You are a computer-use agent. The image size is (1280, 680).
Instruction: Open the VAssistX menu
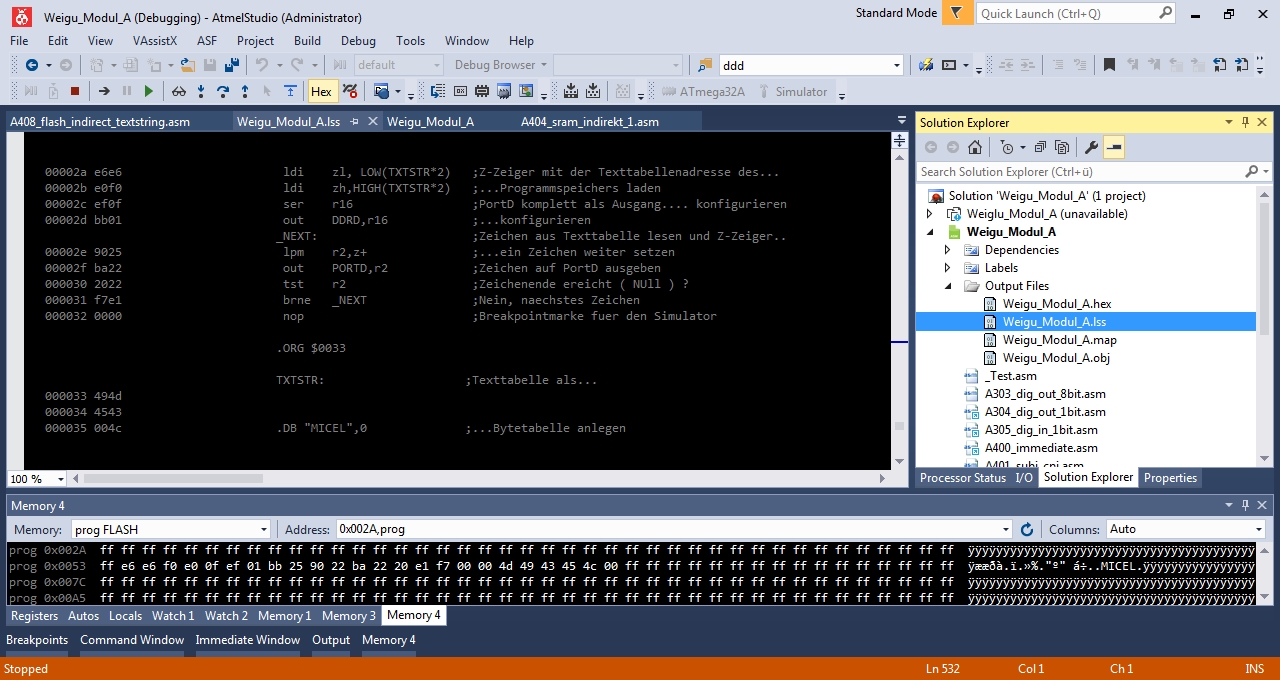(154, 41)
